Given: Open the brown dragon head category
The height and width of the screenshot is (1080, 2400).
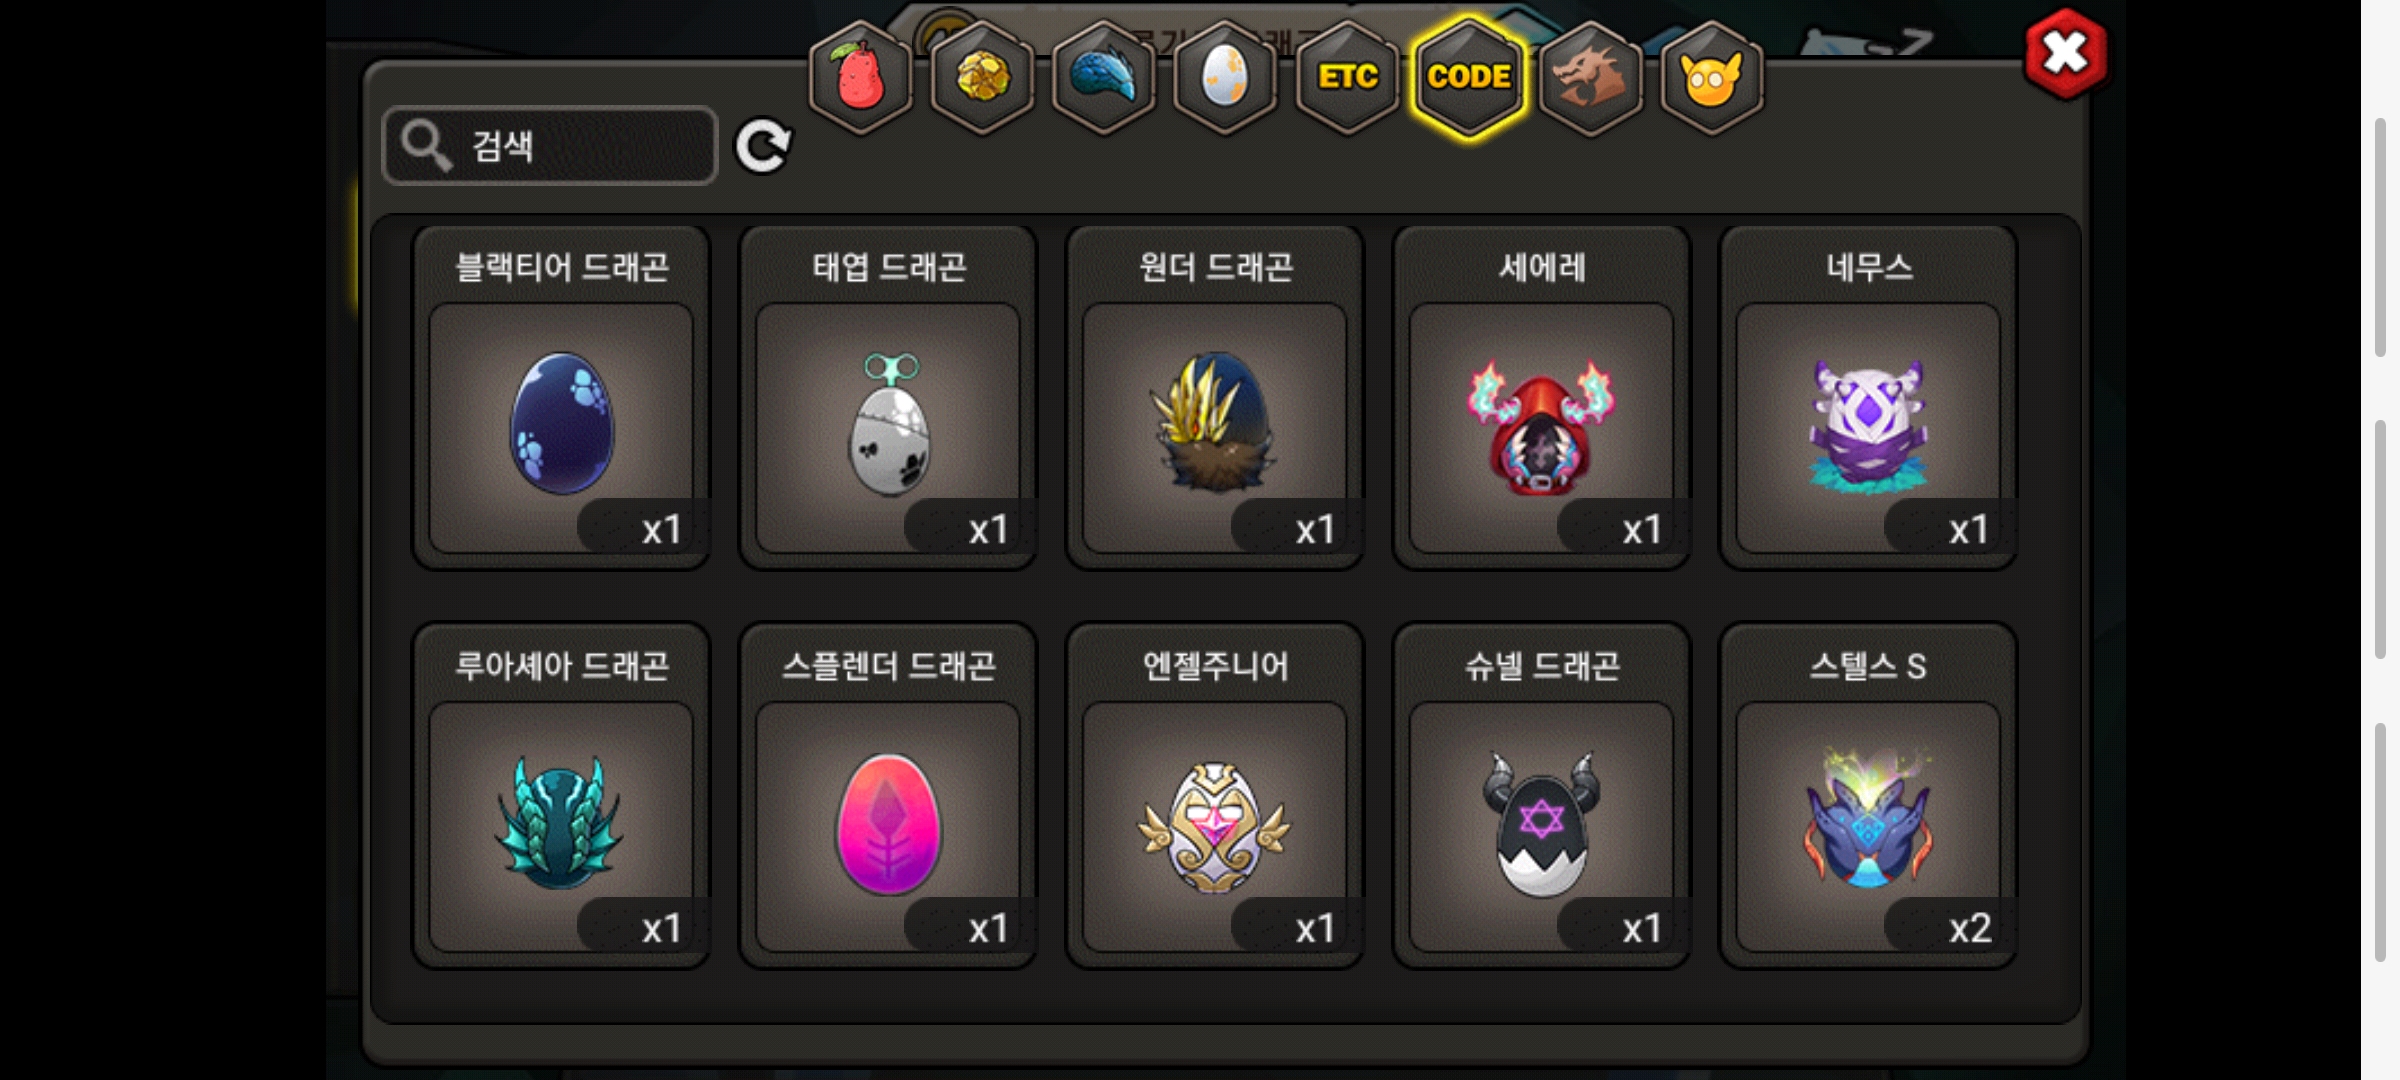Looking at the screenshot, I should tap(1590, 78).
